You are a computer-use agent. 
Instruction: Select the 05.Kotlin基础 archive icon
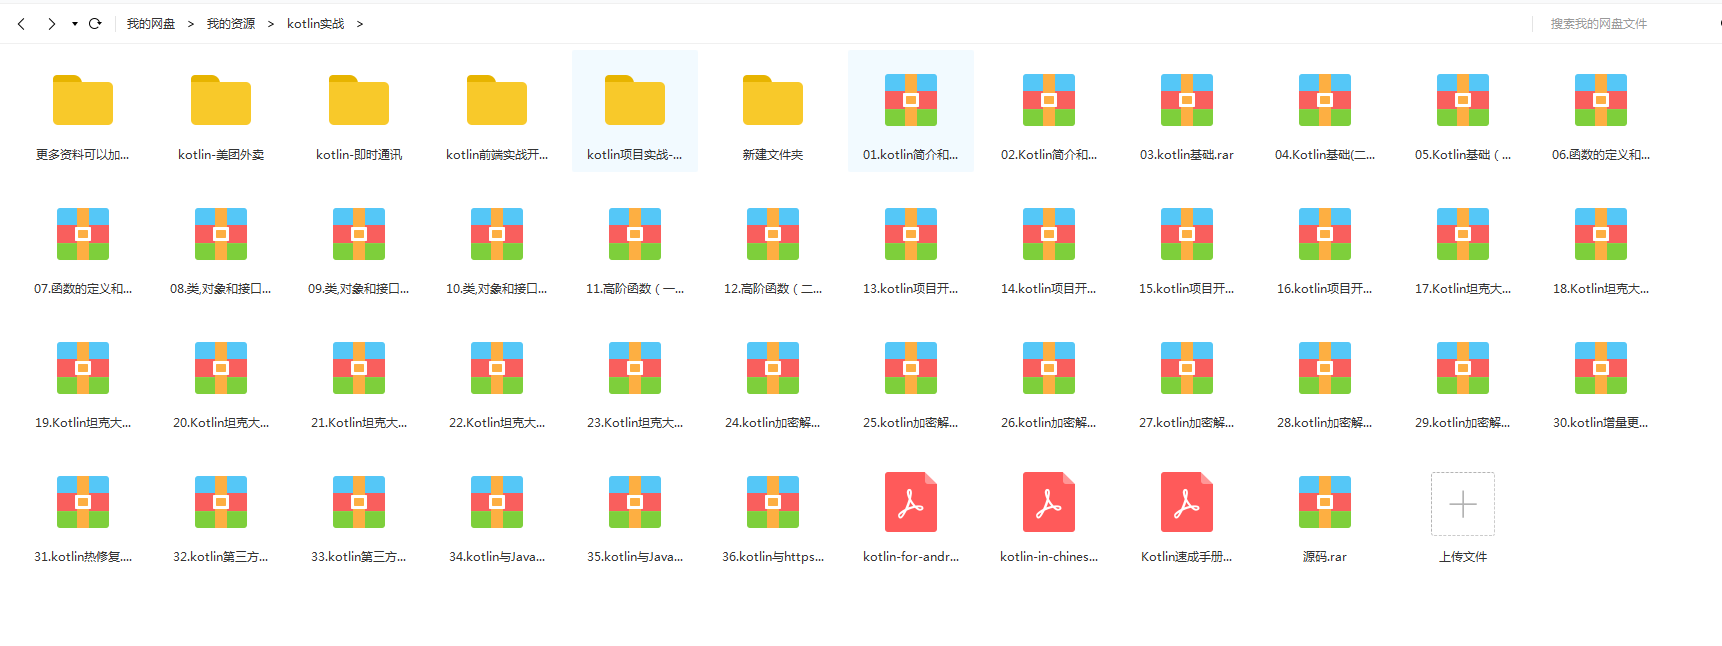pos(1463,100)
